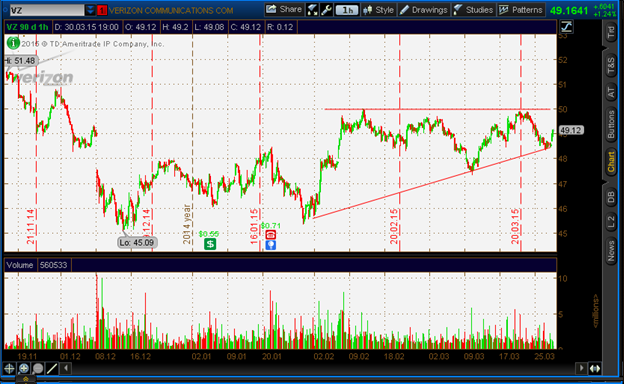Switch to the AT sidebar tab
Screen dimensions: 624x386
(611, 92)
